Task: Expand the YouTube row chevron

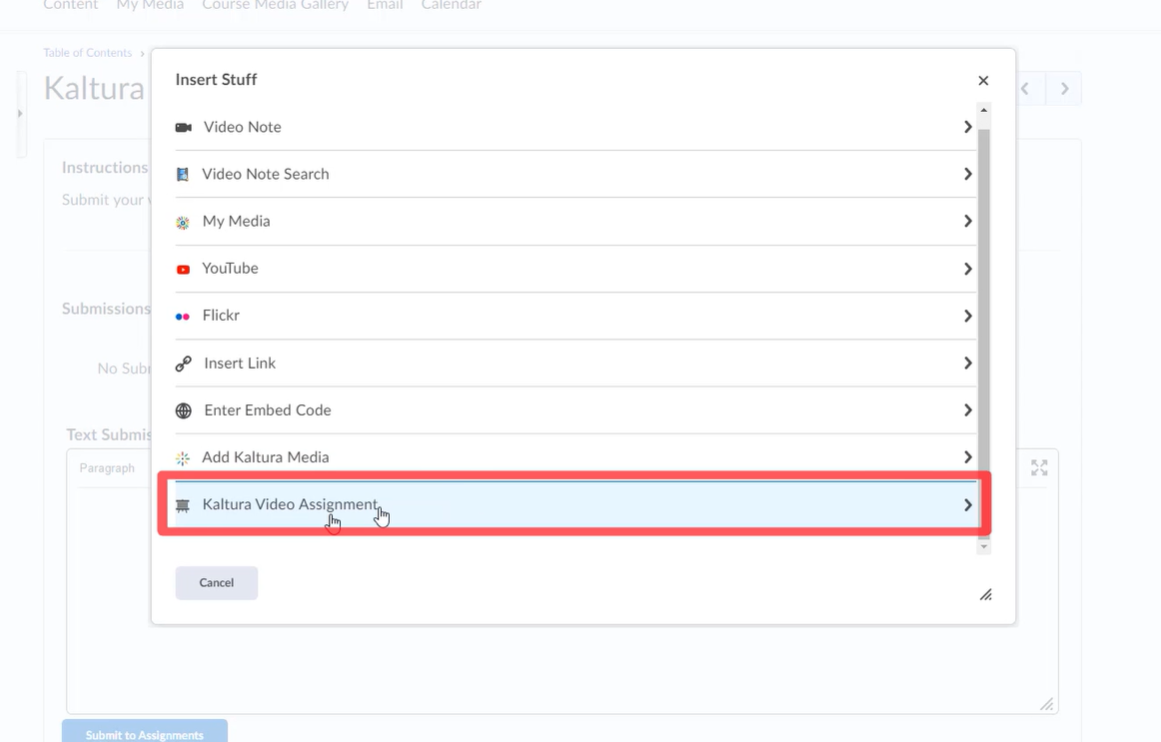Action: click(x=967, y=269)
